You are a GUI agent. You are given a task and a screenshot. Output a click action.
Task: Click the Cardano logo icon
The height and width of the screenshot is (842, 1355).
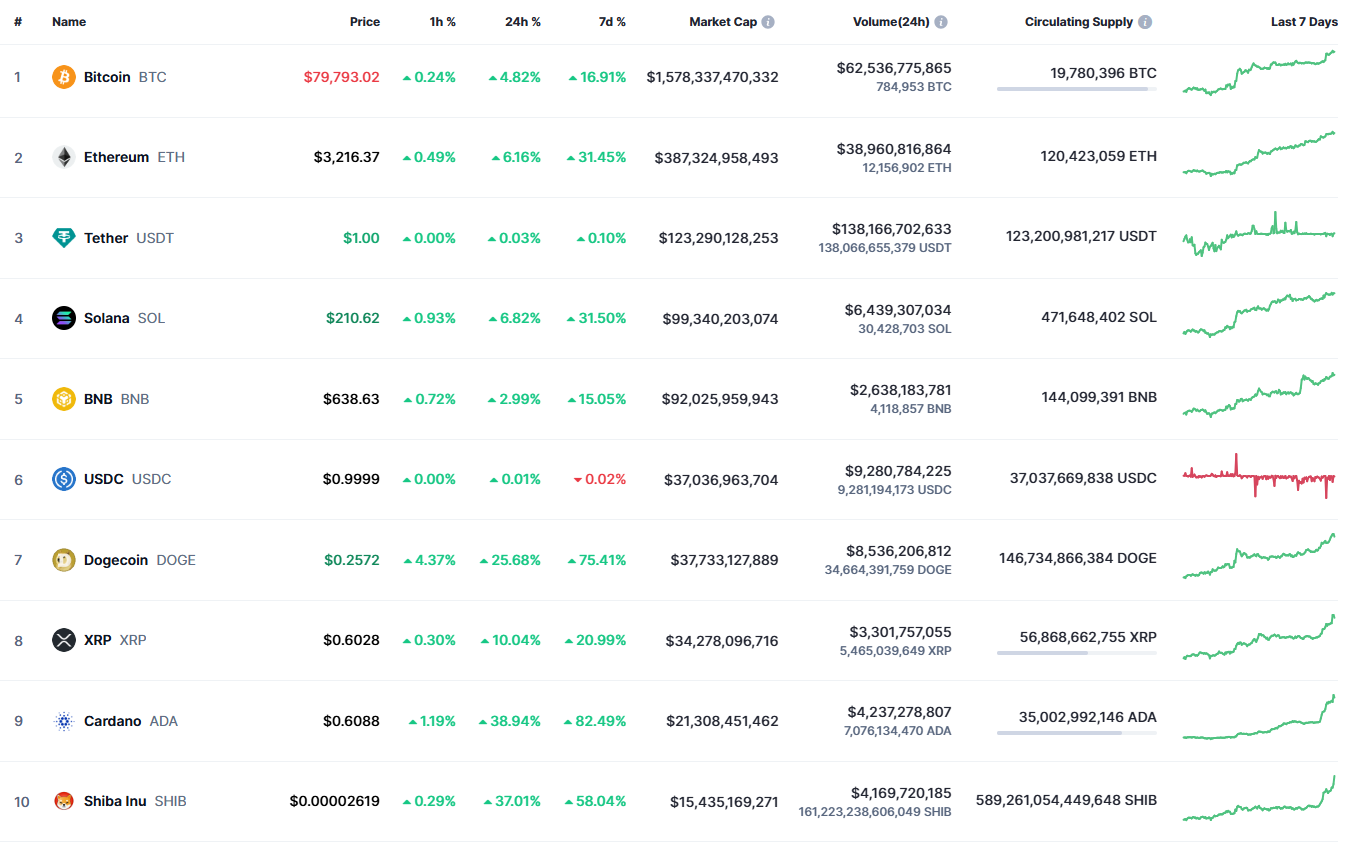tap(64, 721)
